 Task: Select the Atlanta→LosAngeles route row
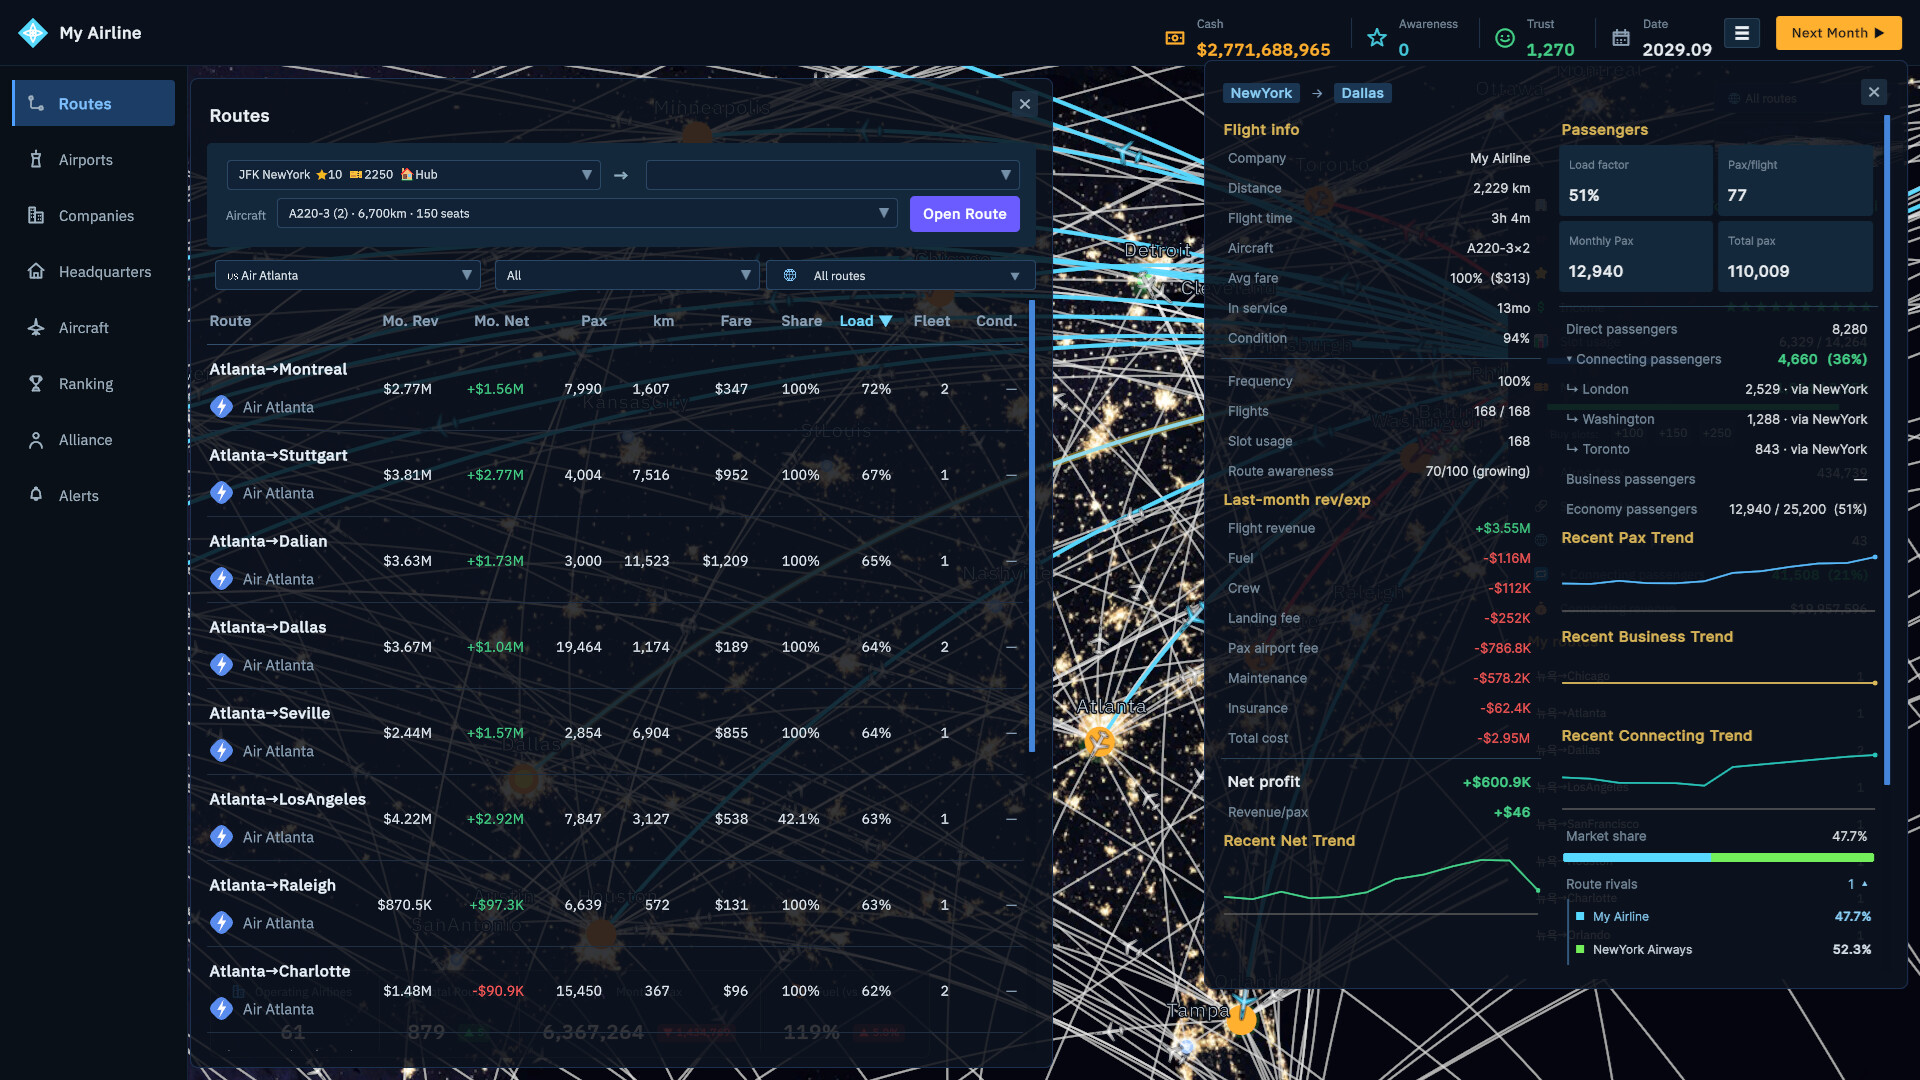(615, 818)
